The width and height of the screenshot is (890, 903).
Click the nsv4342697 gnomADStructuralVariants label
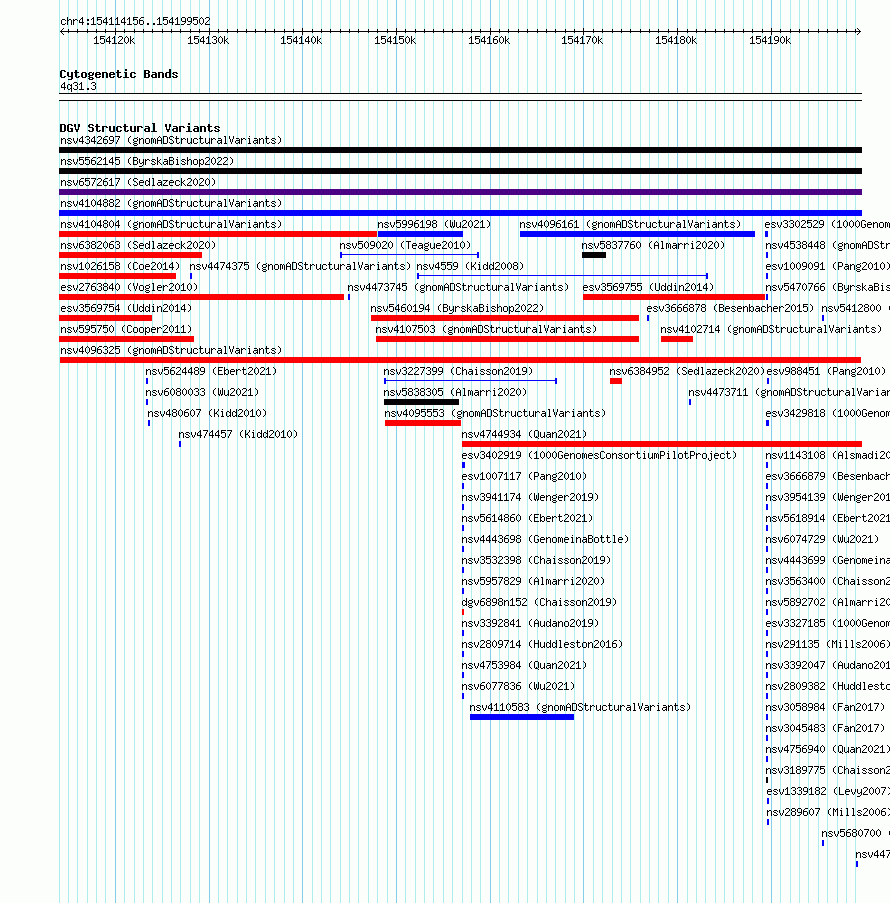[171, 141]
